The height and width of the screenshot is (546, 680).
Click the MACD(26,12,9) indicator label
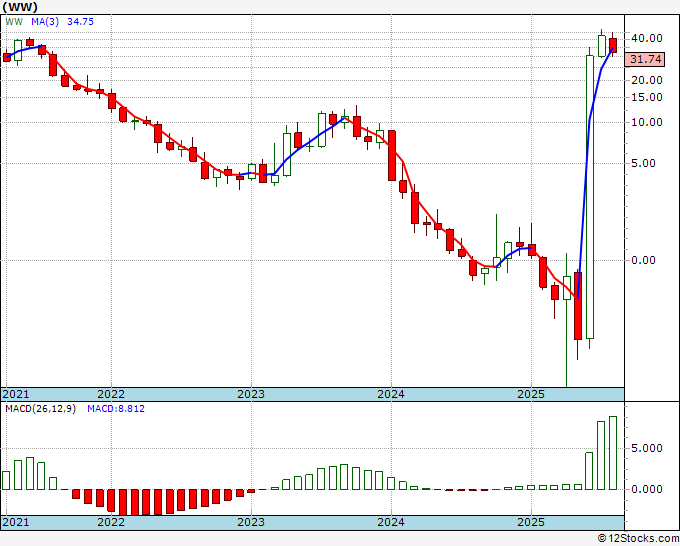coord(40,409)
